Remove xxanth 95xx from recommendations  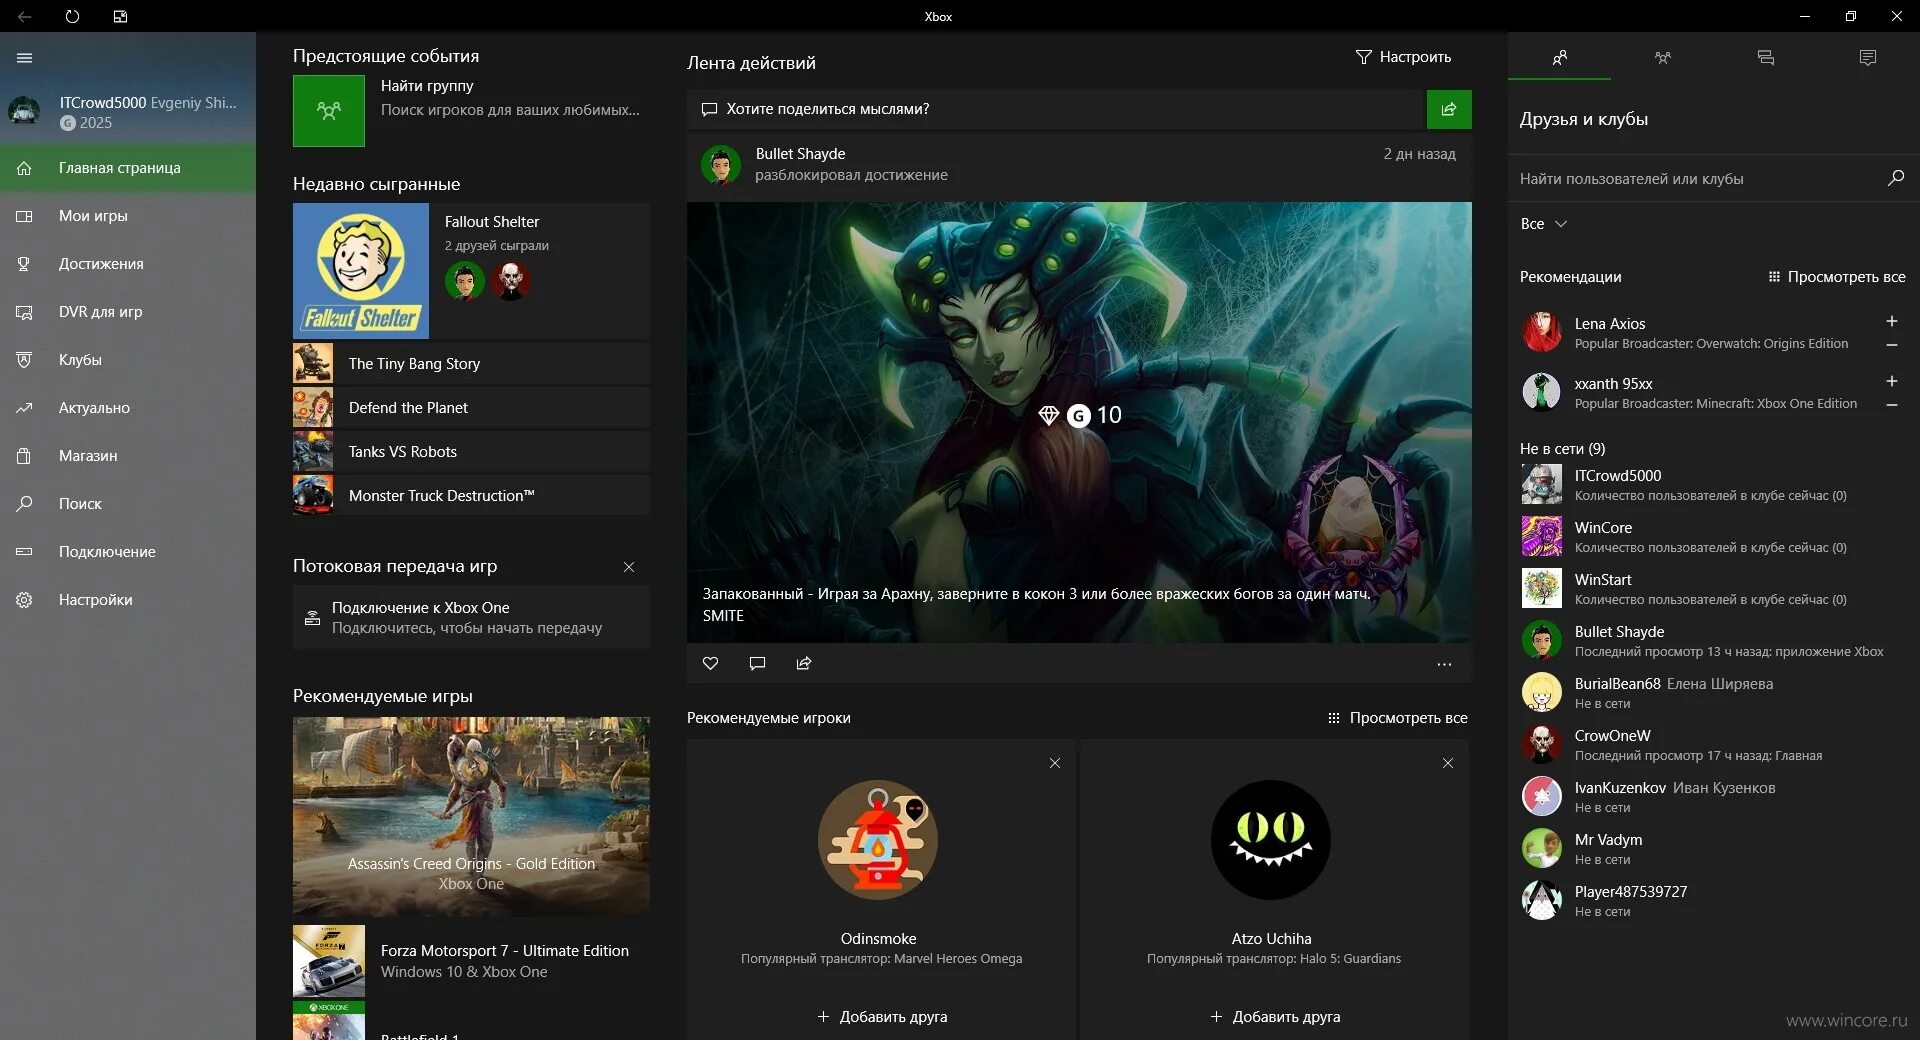pos(1892,405)
